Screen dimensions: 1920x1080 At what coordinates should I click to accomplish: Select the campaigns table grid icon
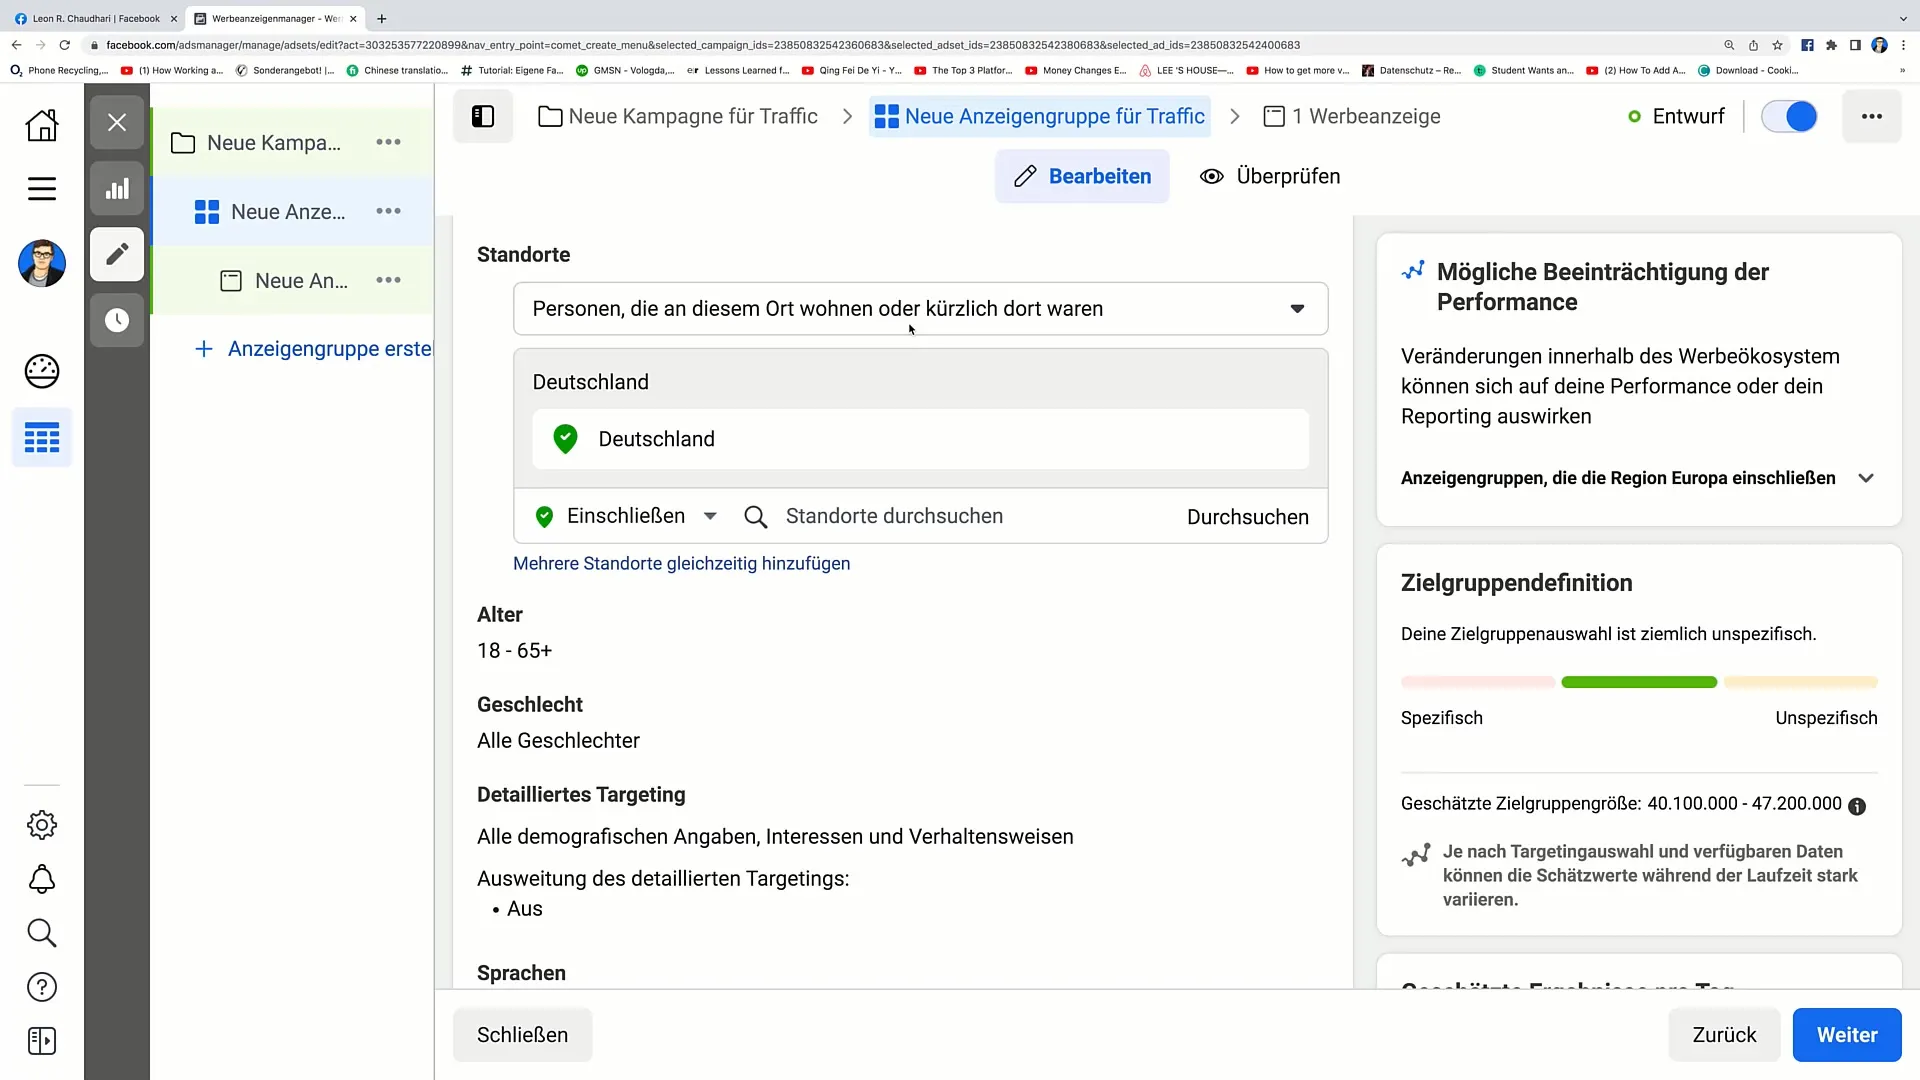[x=42, y=438]
